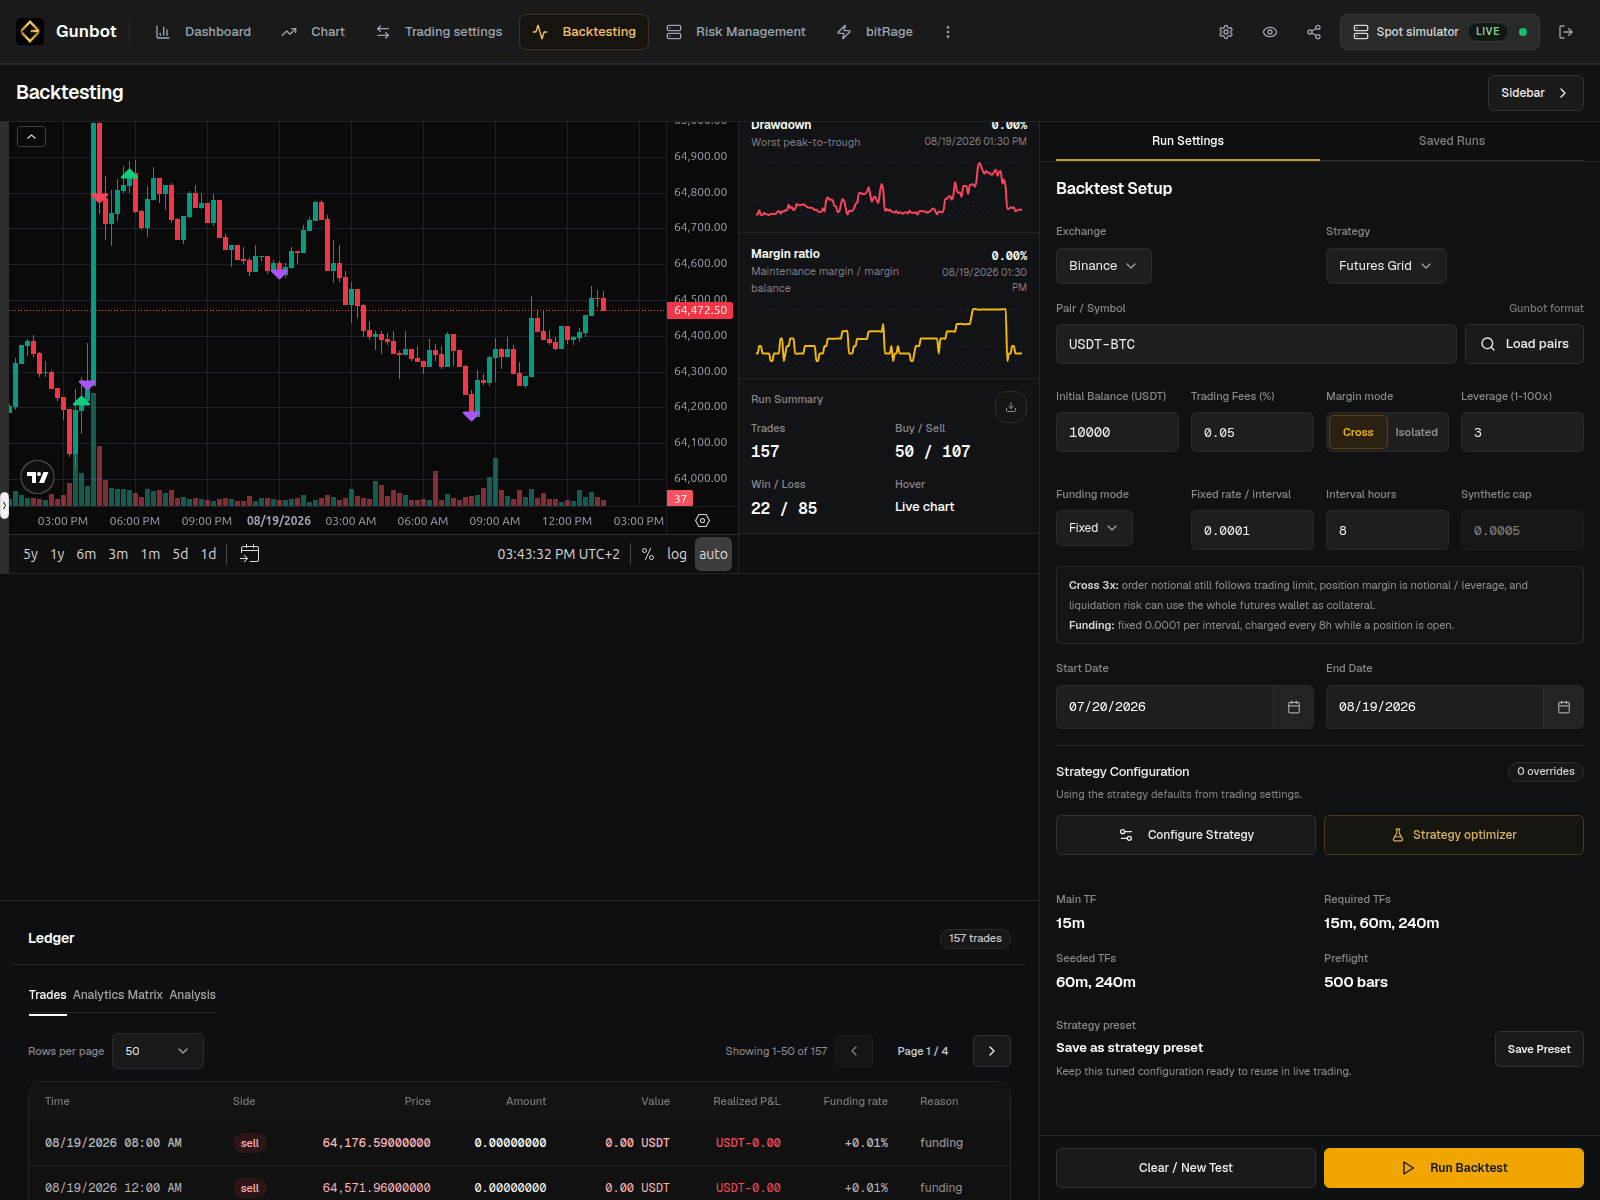This screenshot has height=1200, width=1600.
Task: Download the run summary
Action: tap(1011, 407)
